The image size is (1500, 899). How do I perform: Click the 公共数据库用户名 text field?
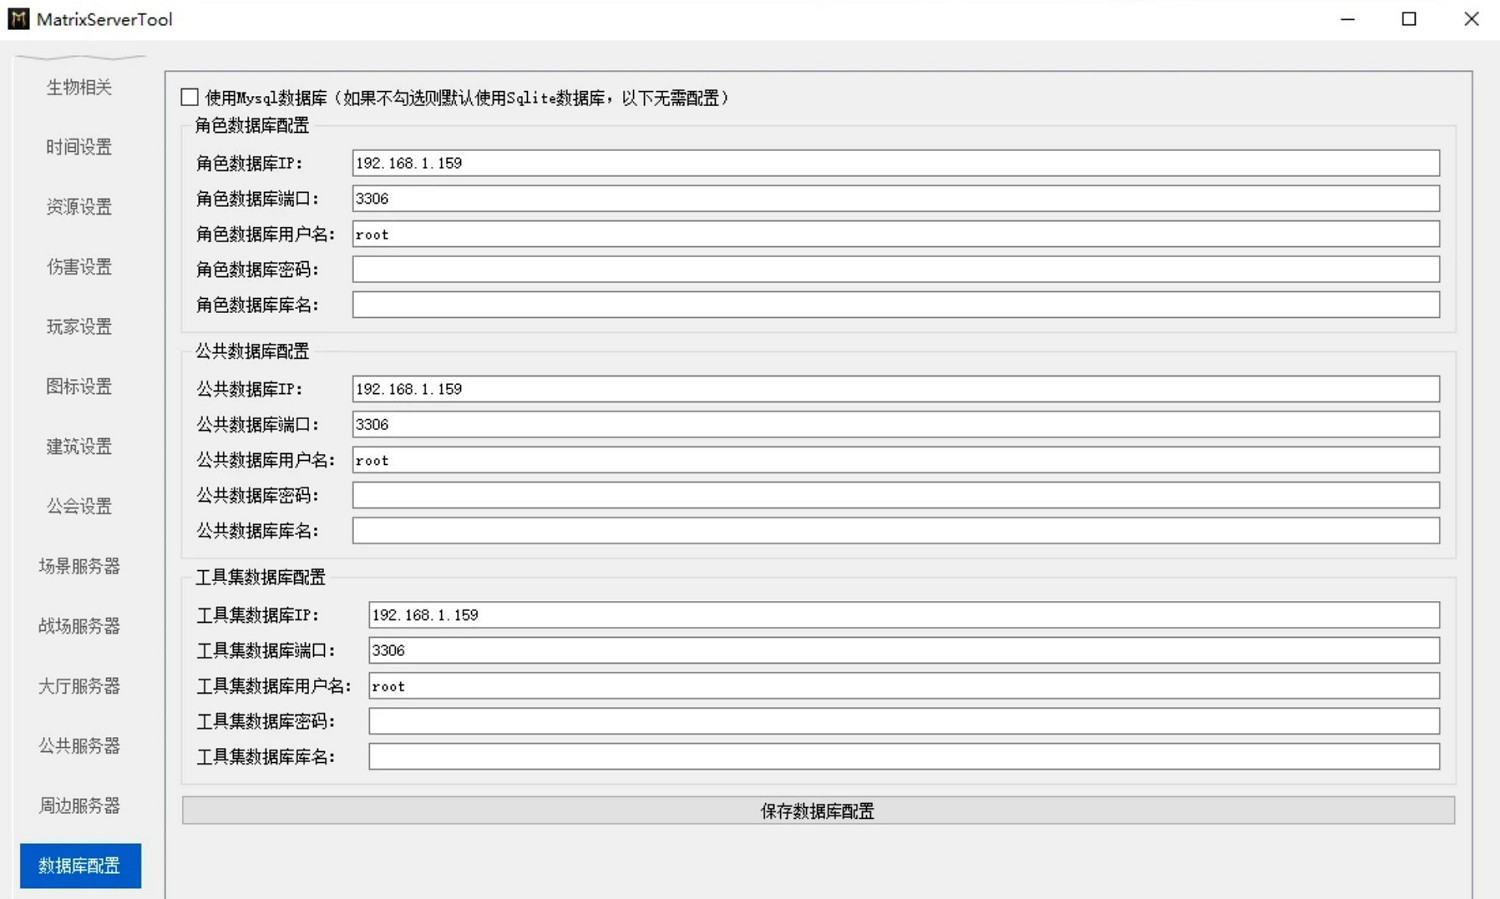pyautogui.click(x=895, y=460)
